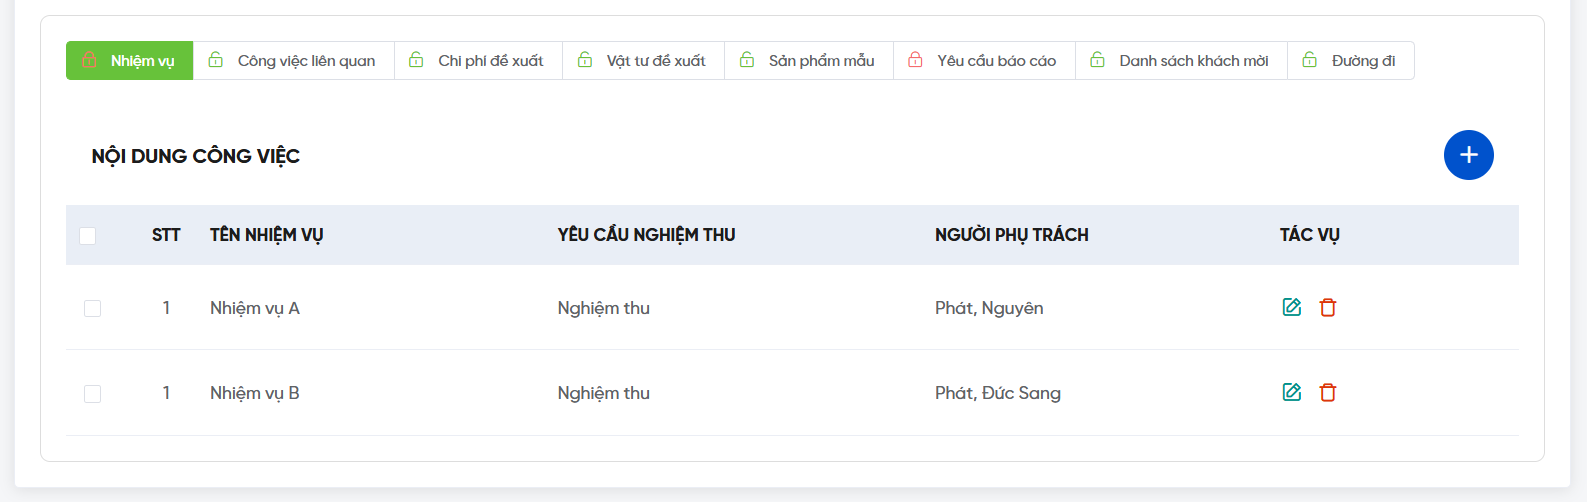Open the Danh sách khách mời tab
1587x502 pixels.
coord(1193,61)
